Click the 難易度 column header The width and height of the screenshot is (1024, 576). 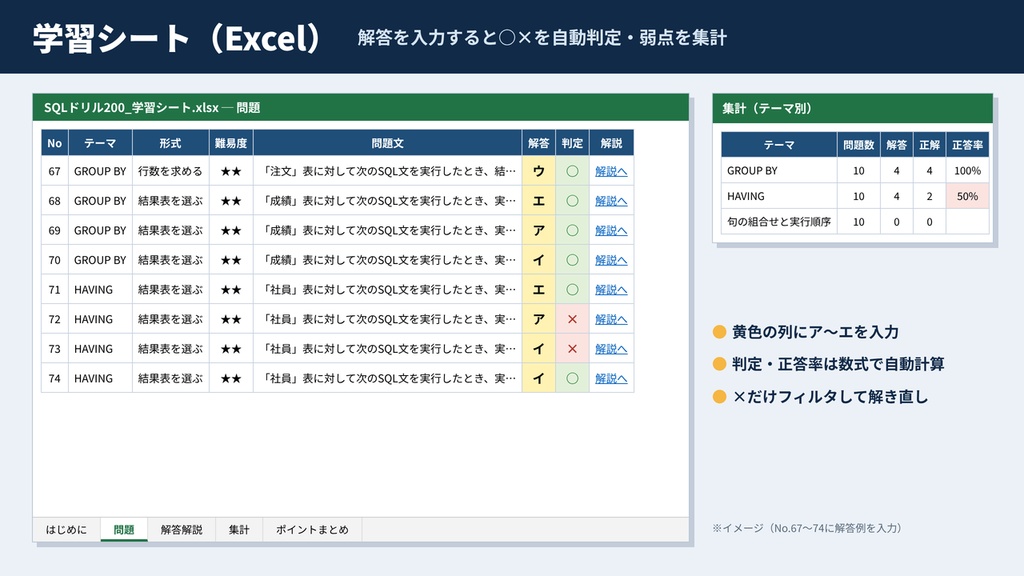pyautogui.click(x=231, y=143)
